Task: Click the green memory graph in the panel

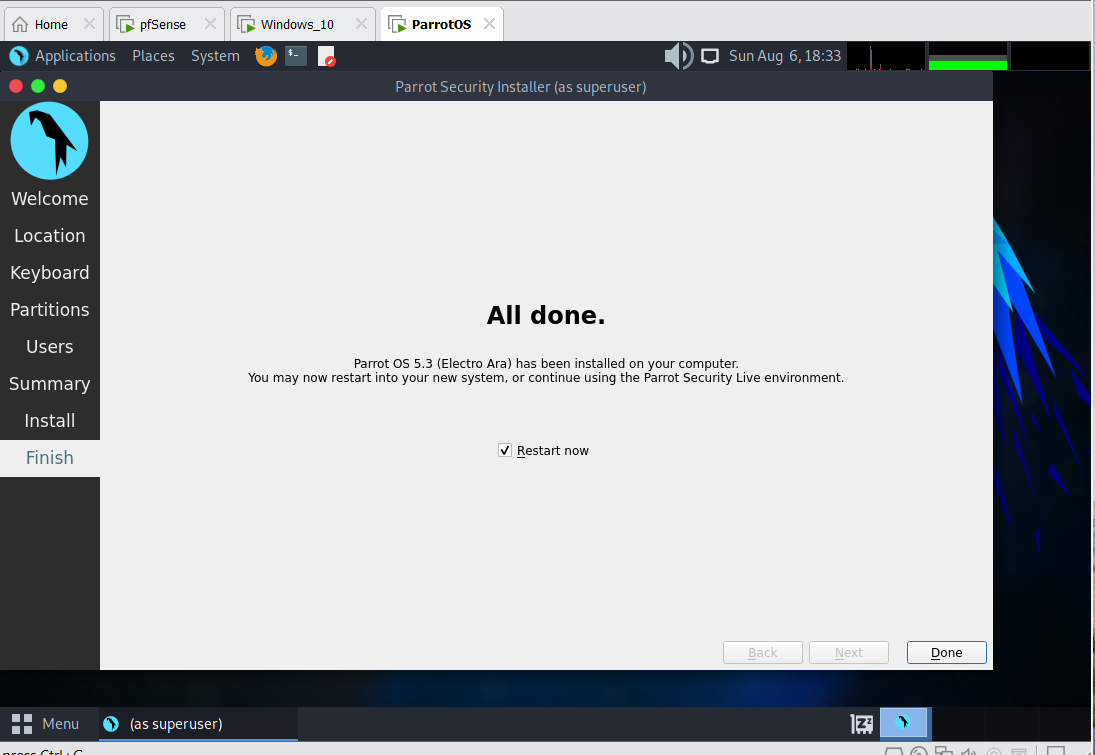Action: click(968, 57)
